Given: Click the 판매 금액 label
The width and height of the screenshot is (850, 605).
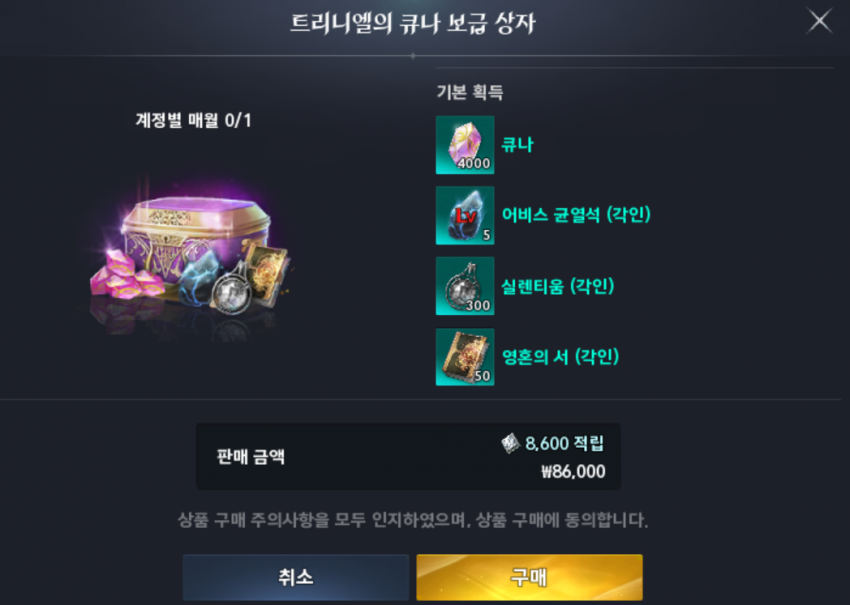Looking at the screenshot, I should point(250,456).
